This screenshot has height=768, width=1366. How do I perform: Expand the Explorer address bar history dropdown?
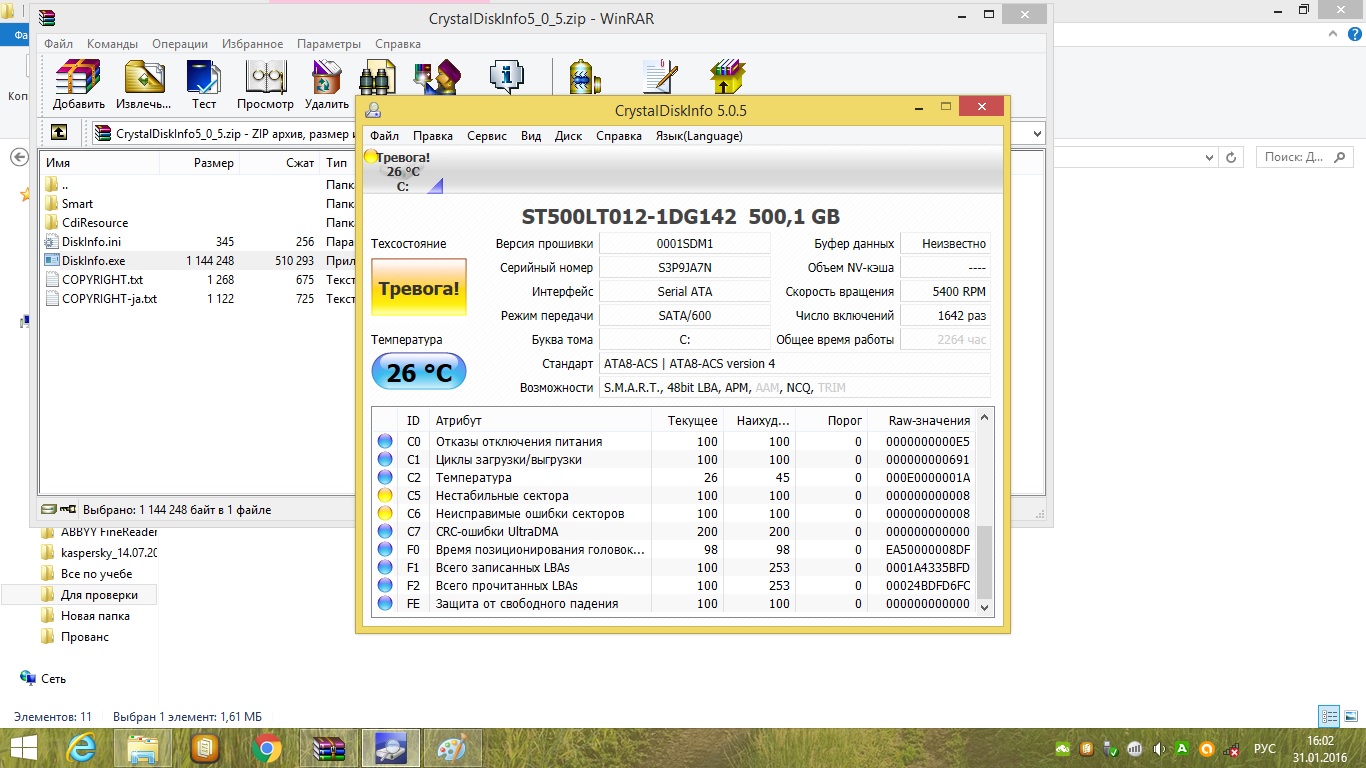tap(1207, 157)
